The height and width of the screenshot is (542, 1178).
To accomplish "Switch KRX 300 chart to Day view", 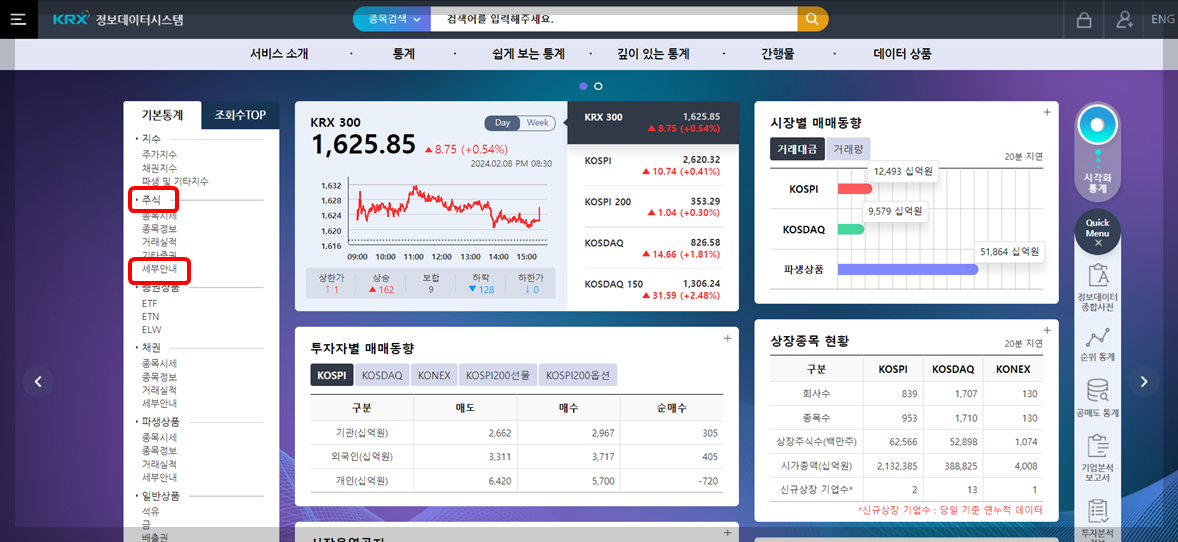I will 503,123.
